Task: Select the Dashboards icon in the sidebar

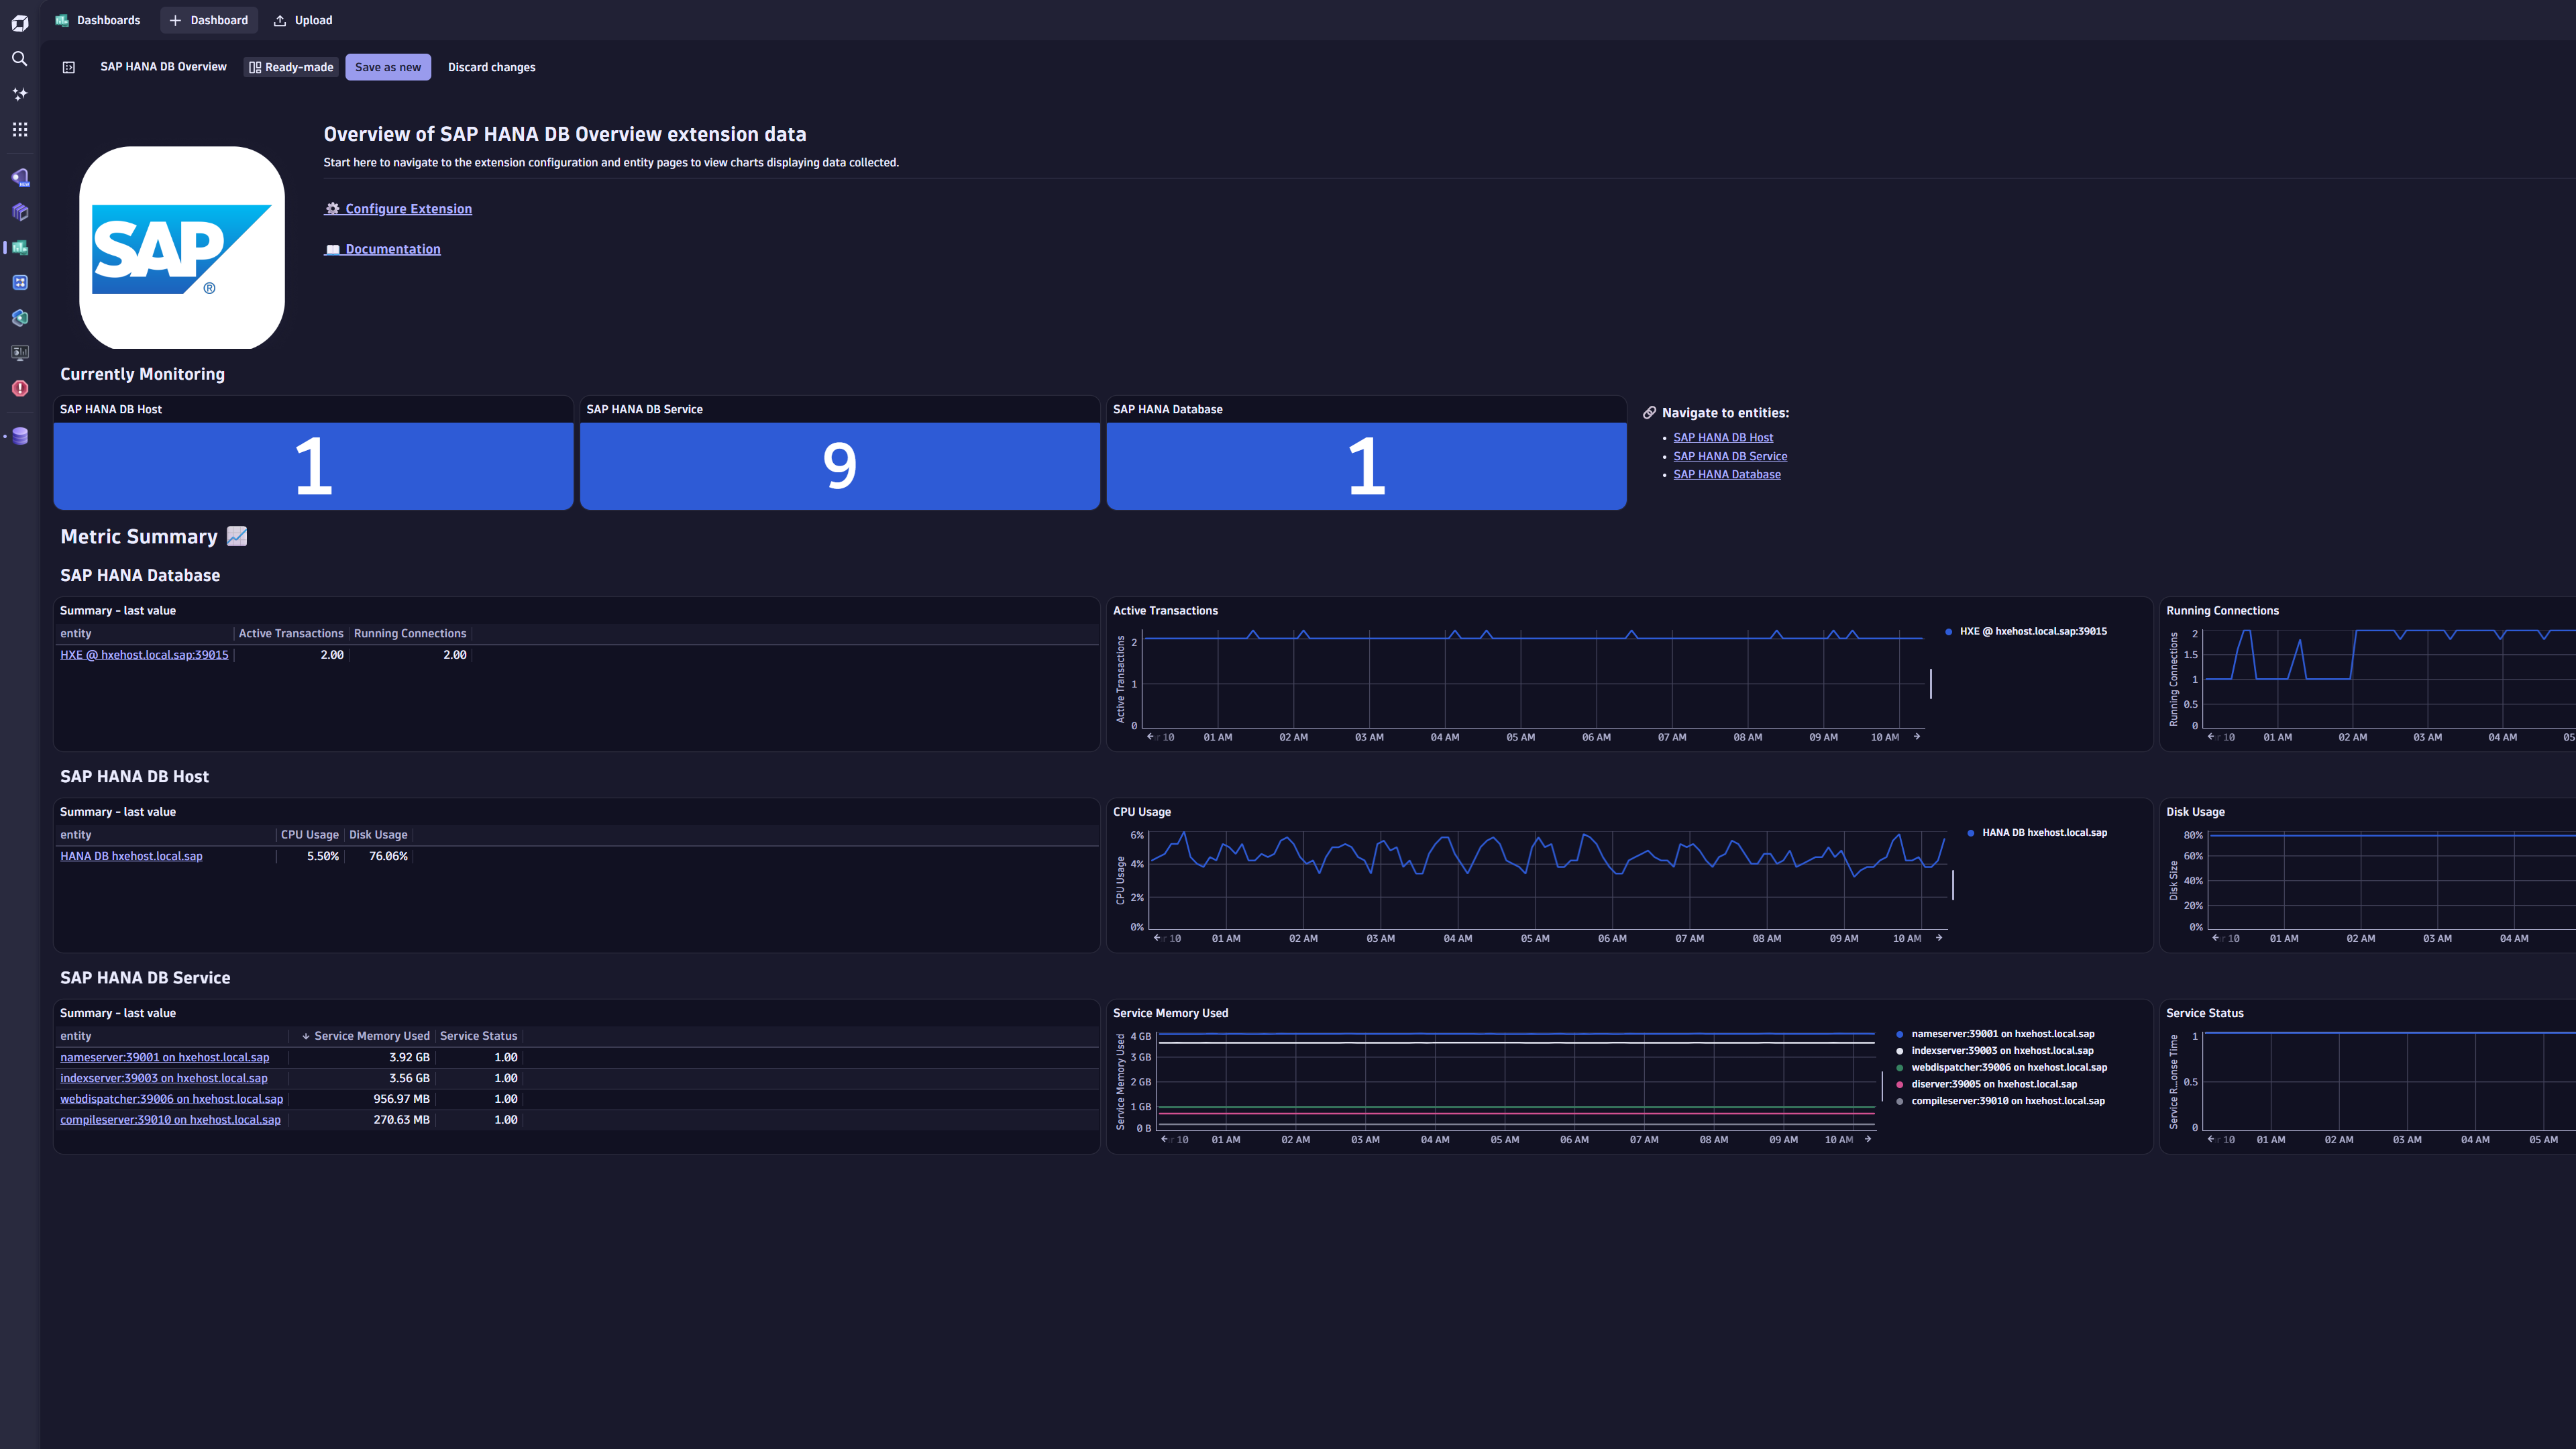Action: click(x=20, y=247)
